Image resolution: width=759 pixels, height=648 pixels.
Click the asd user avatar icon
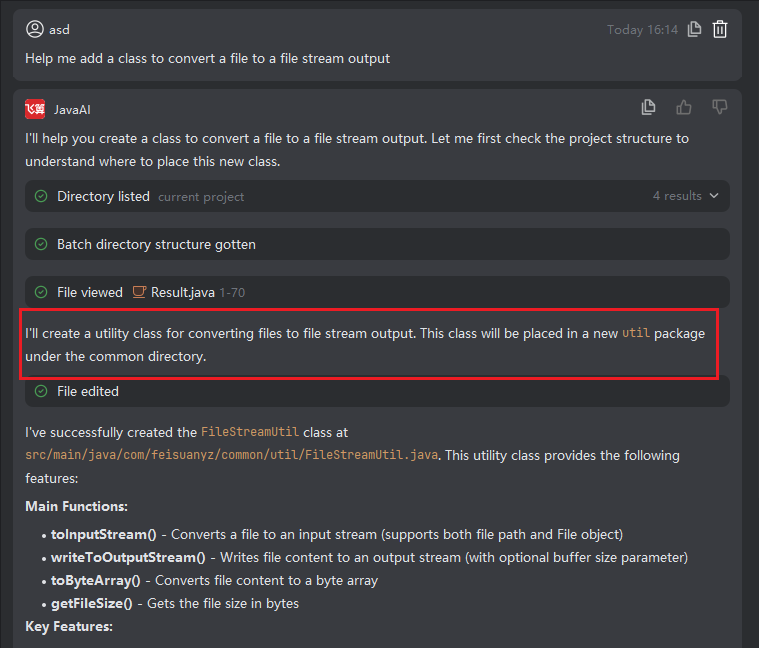tap(35, 29)
